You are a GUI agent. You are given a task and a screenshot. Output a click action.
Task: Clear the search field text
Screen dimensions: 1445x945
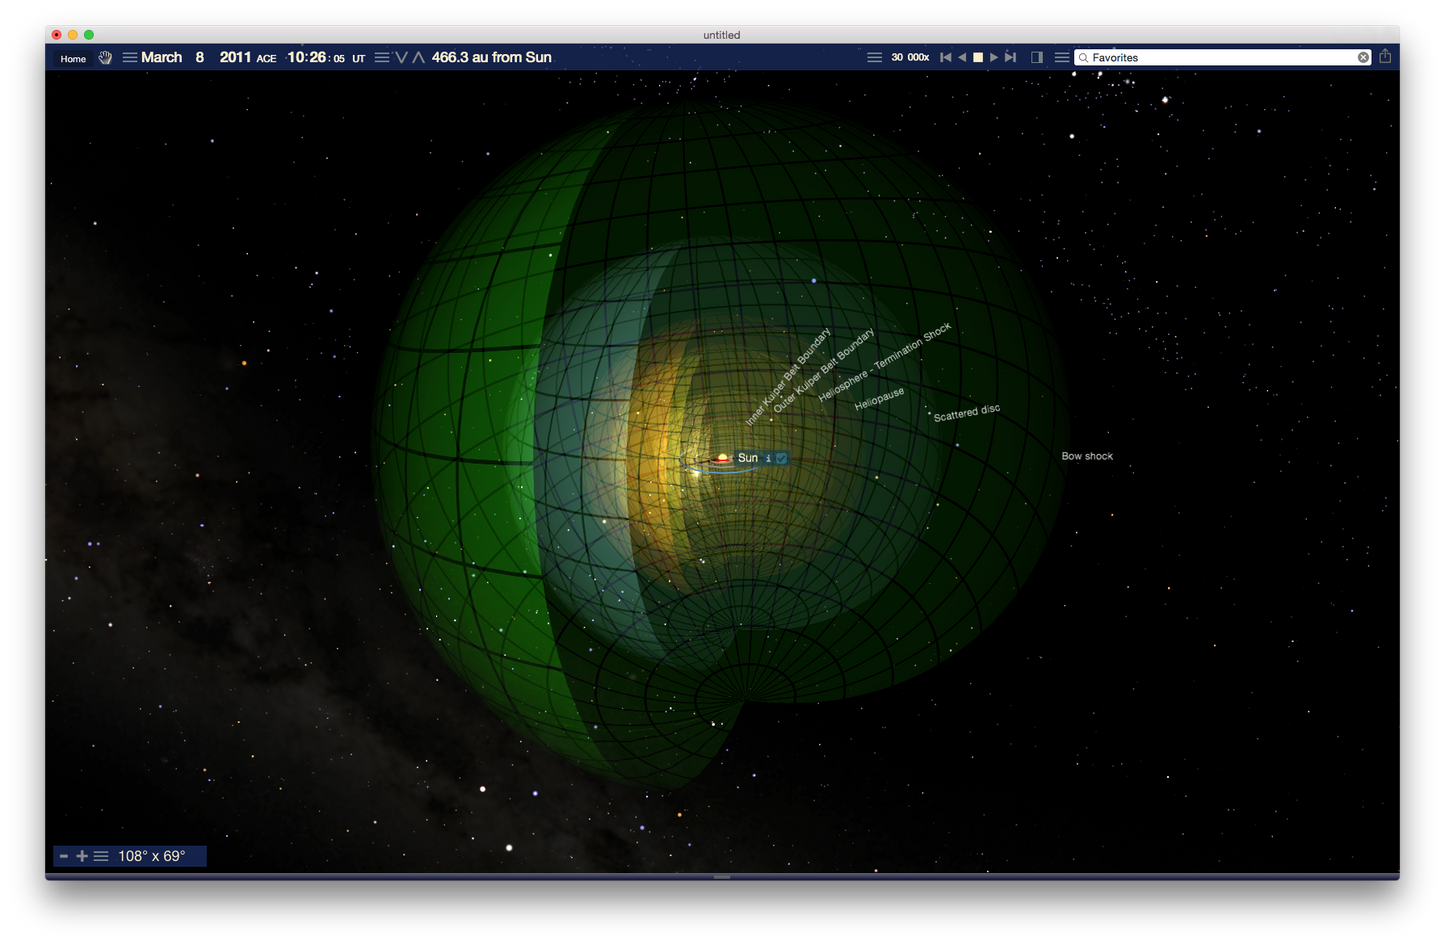[x=1363, y=58]
